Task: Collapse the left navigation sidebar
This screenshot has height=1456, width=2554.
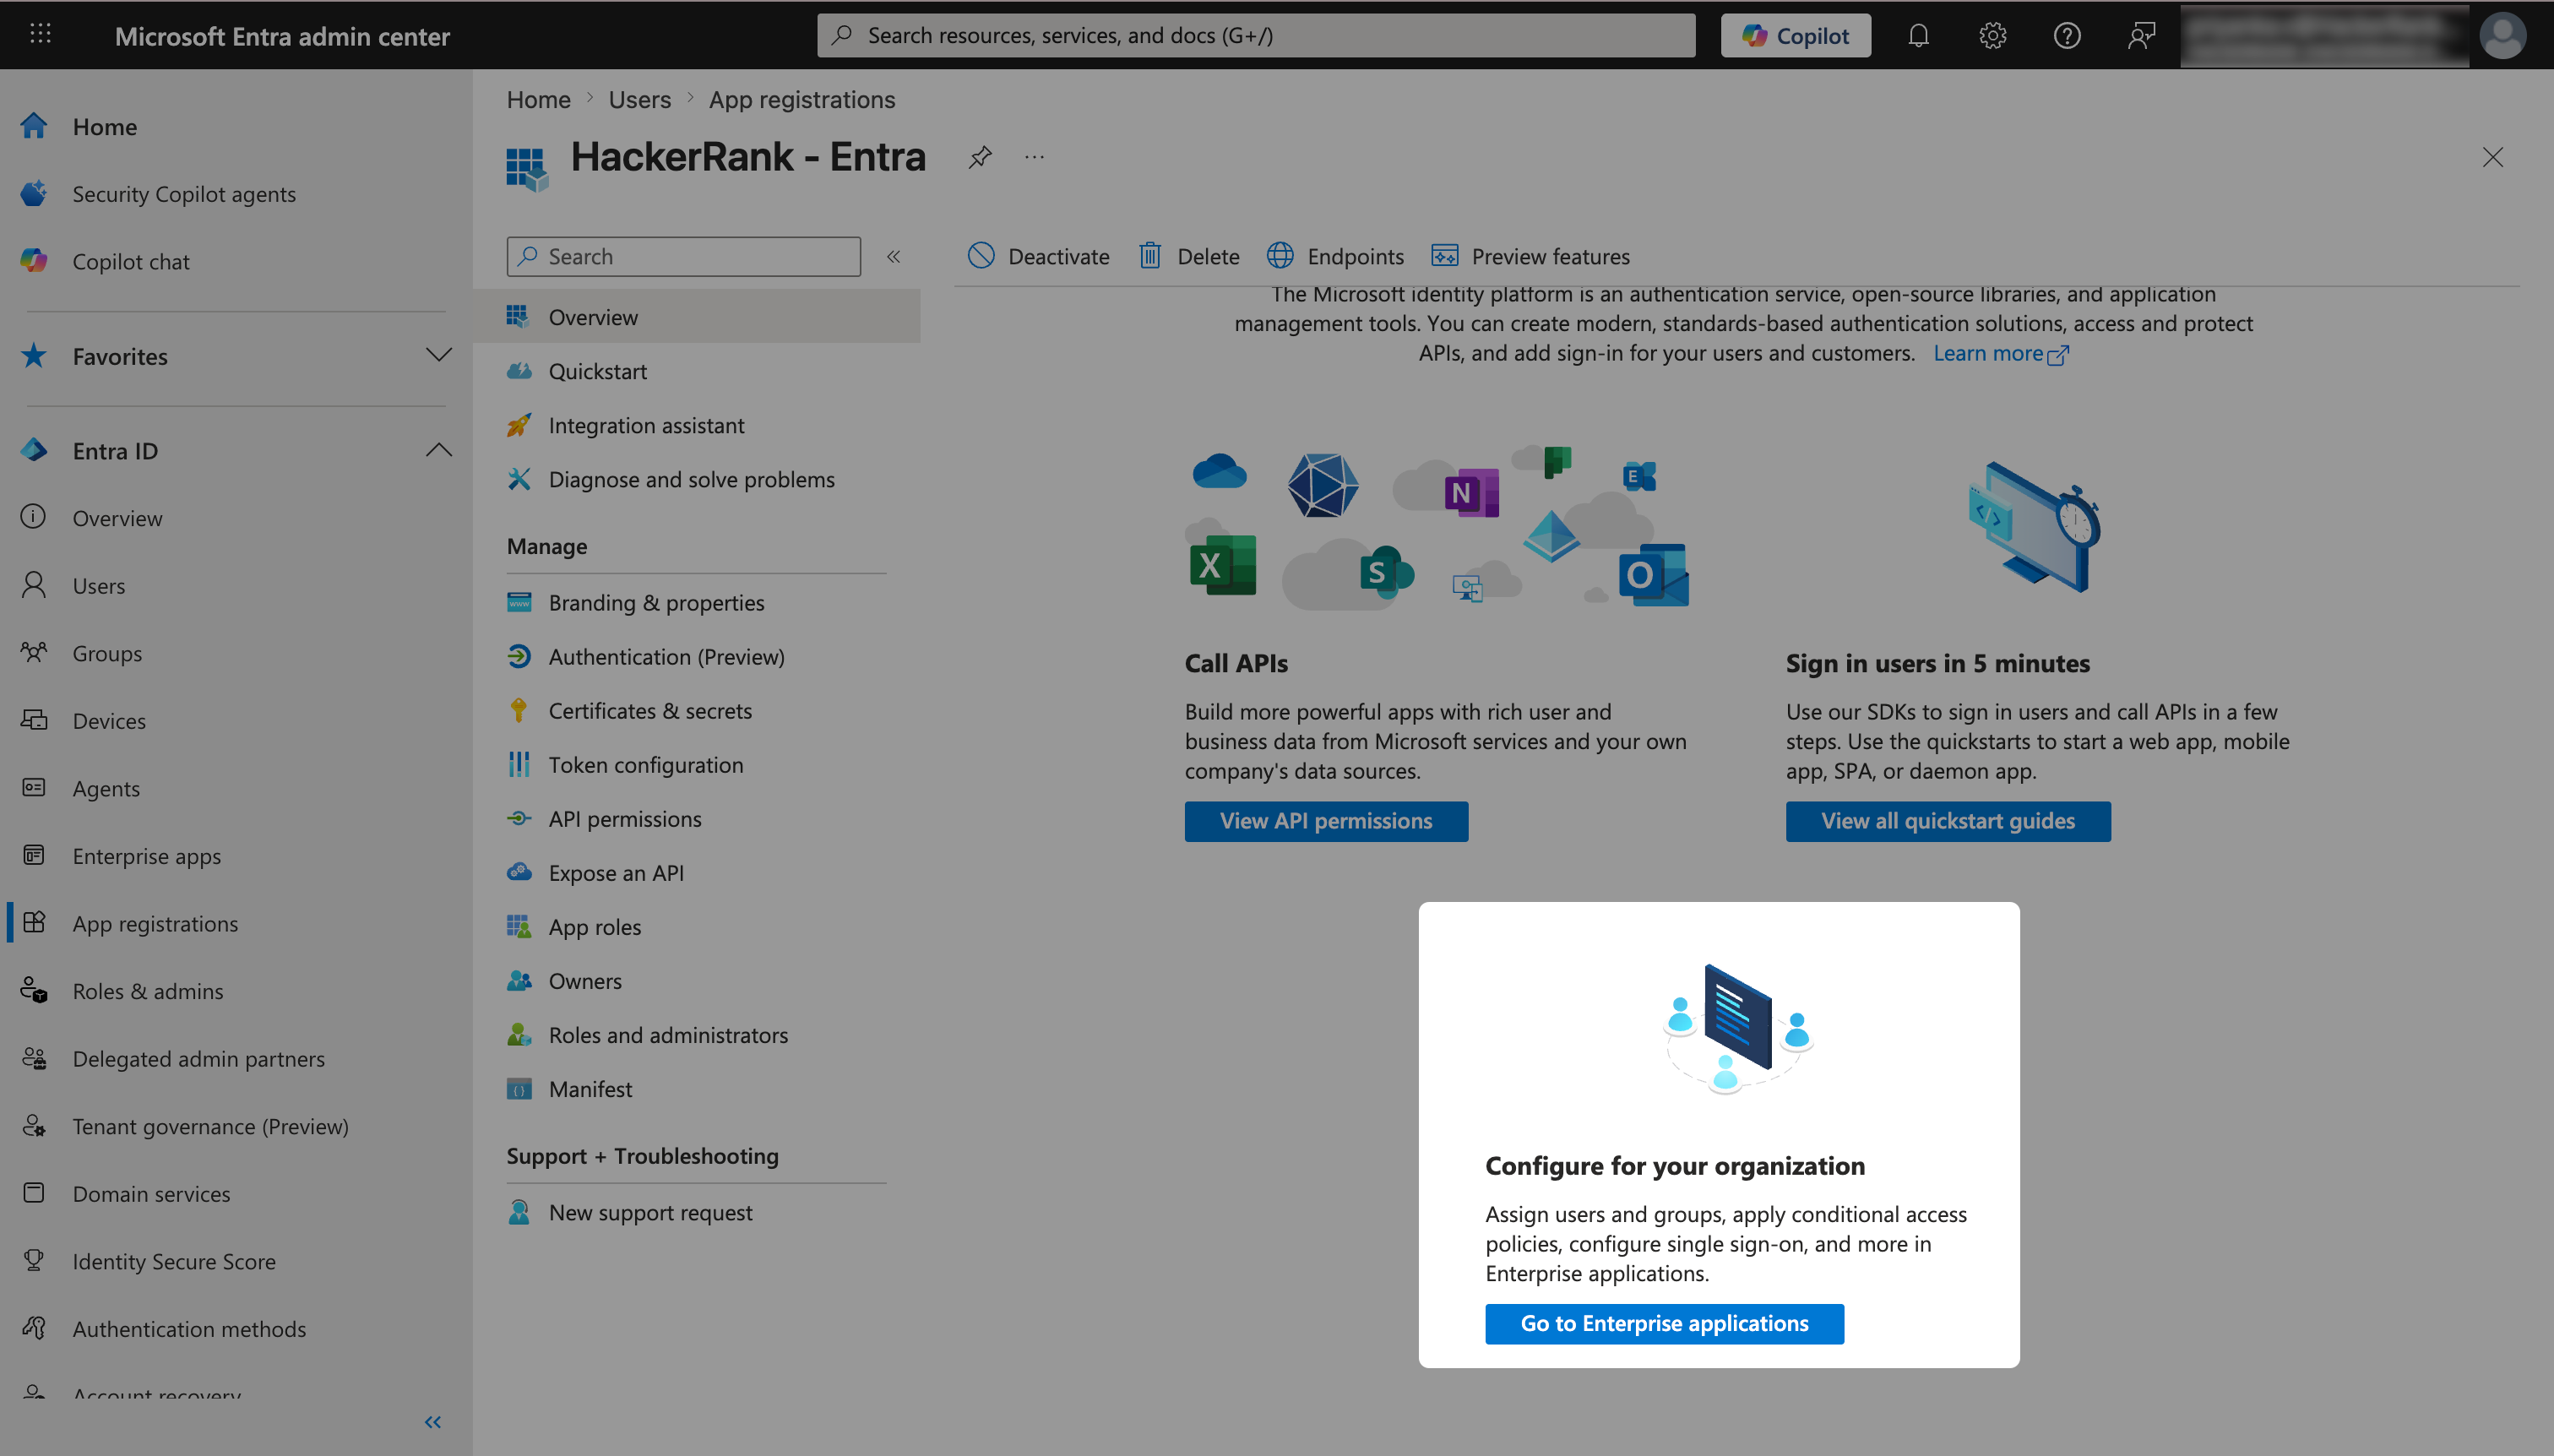Action: tap(432, 1421)
